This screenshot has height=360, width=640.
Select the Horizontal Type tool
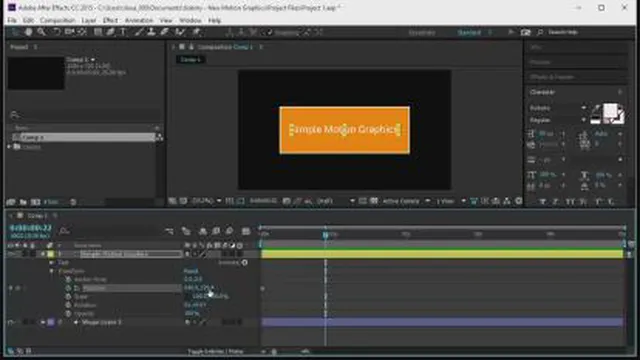(123, 32)
